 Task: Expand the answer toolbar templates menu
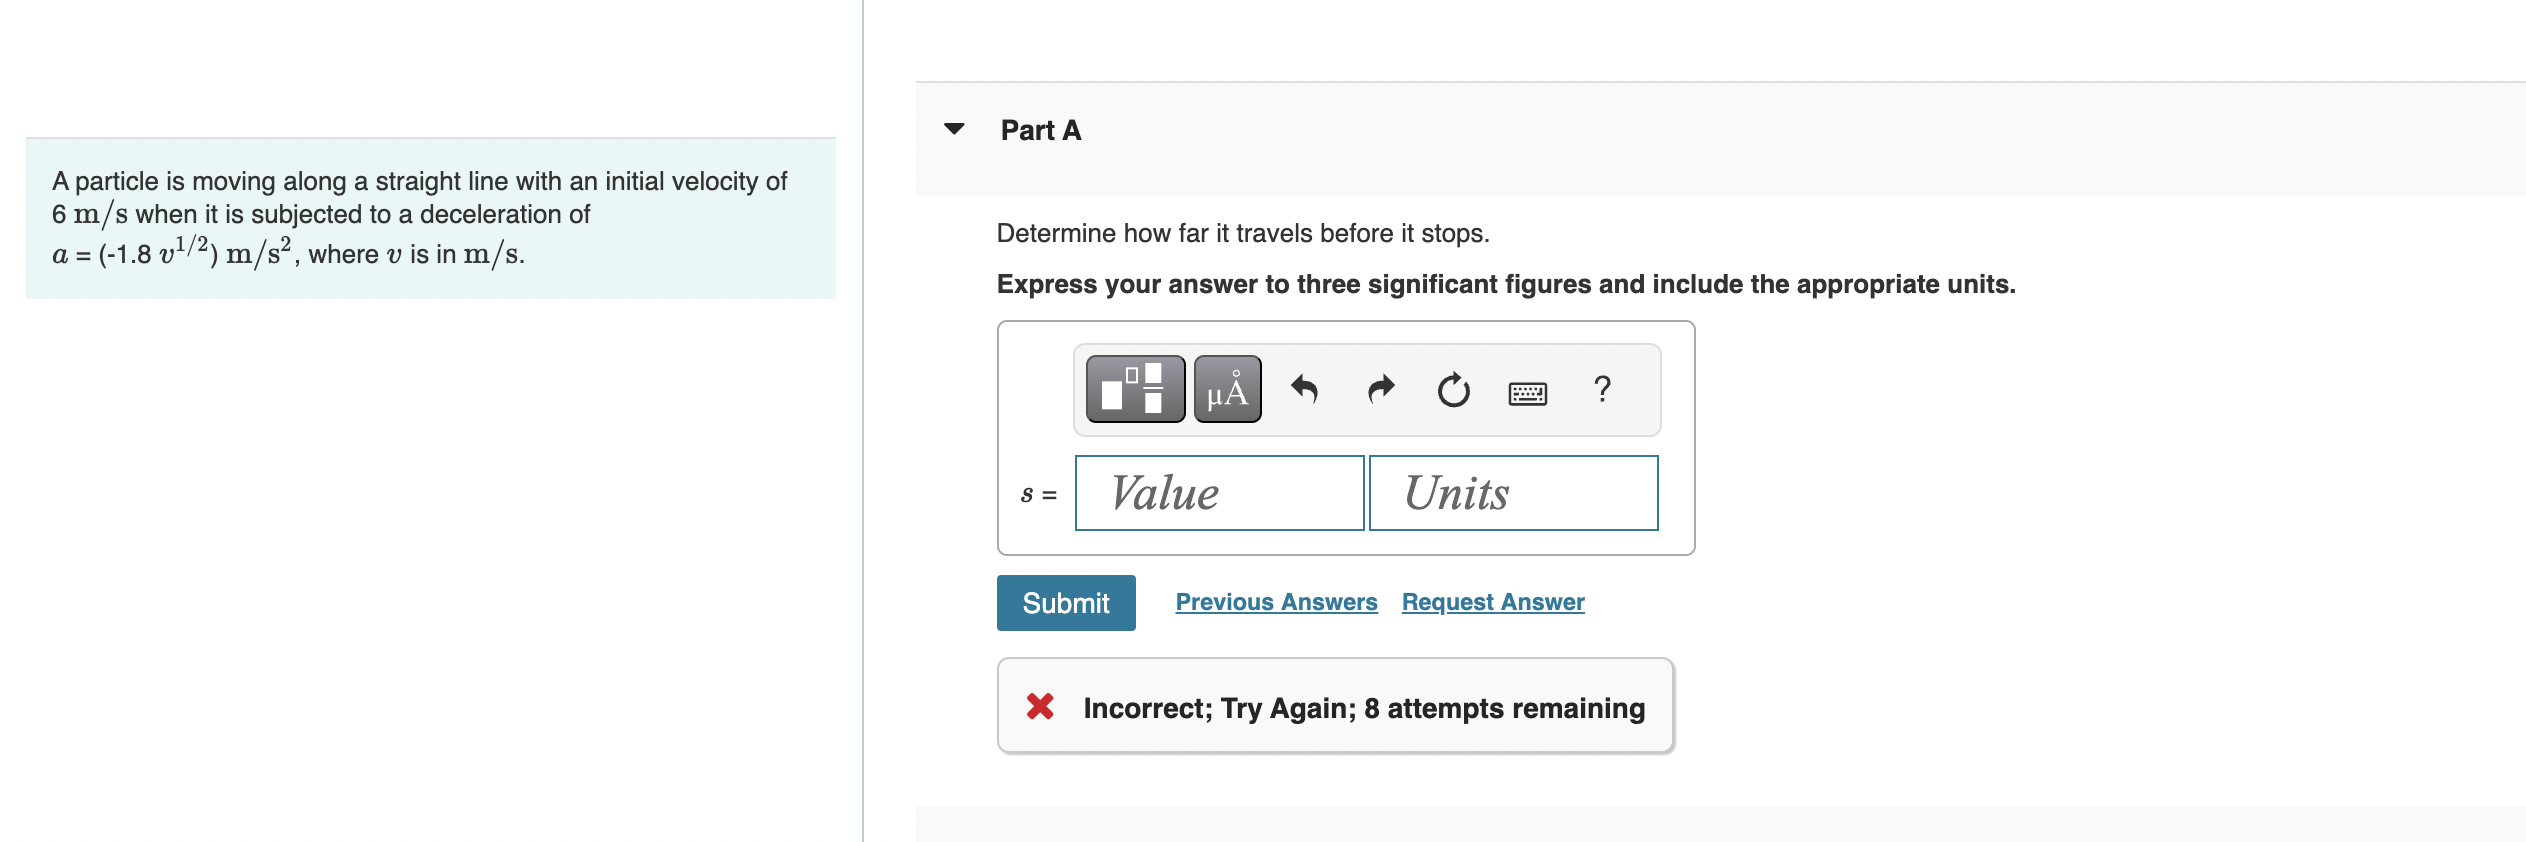tap(1133, 390)
